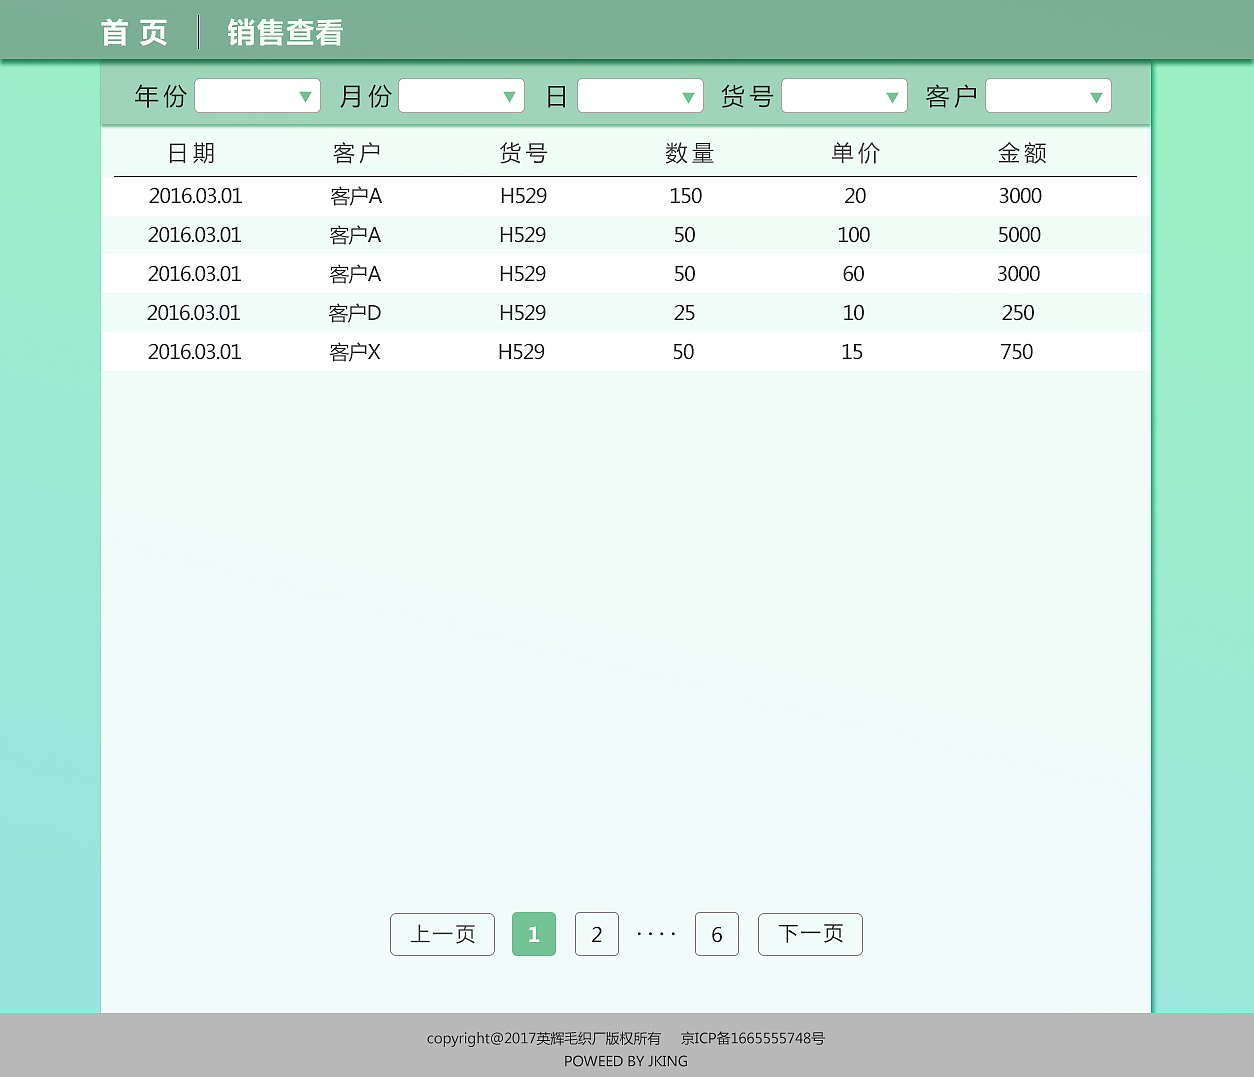Select the 客户D cell
Viewport: 1254px width, 1077px height.
(x=355, y=313)
